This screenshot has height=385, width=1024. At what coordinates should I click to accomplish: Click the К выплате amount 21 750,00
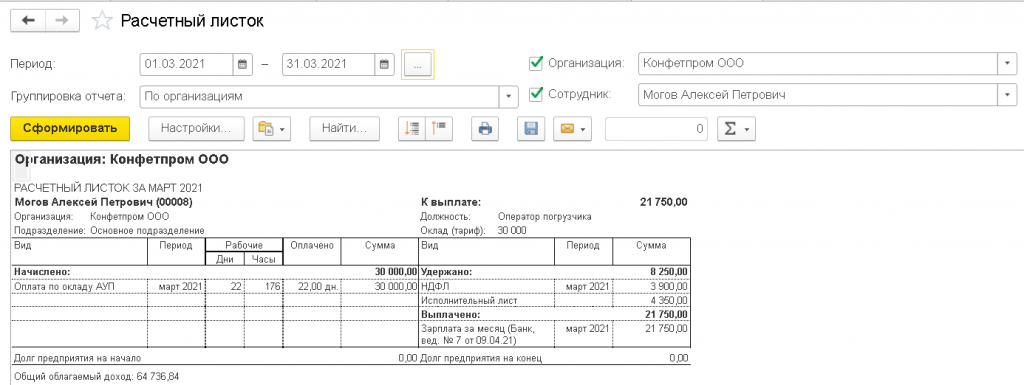coord(663,202)
